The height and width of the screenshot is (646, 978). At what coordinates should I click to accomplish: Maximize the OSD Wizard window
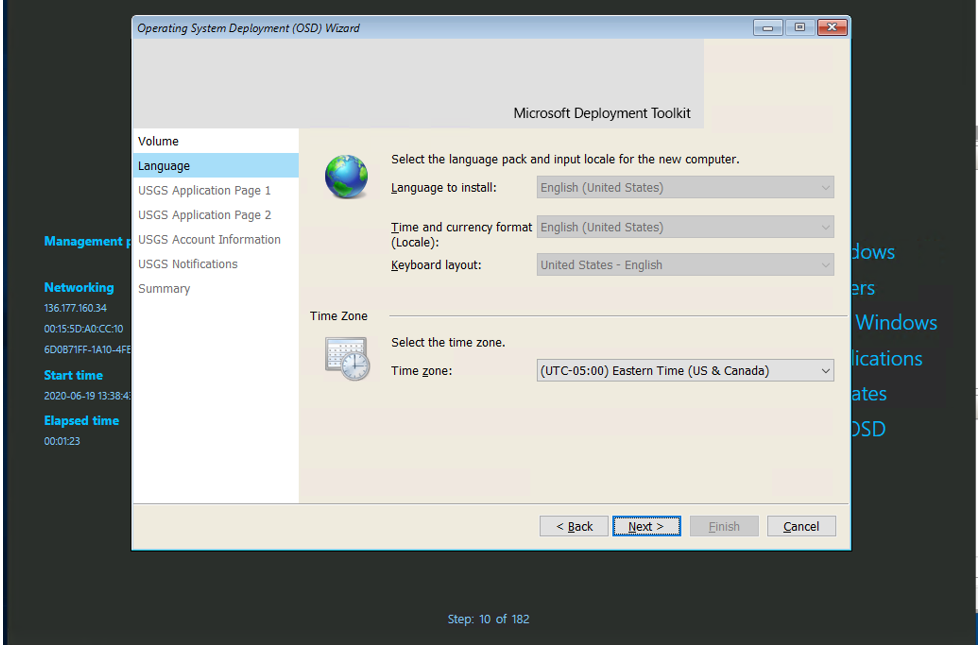800,27
